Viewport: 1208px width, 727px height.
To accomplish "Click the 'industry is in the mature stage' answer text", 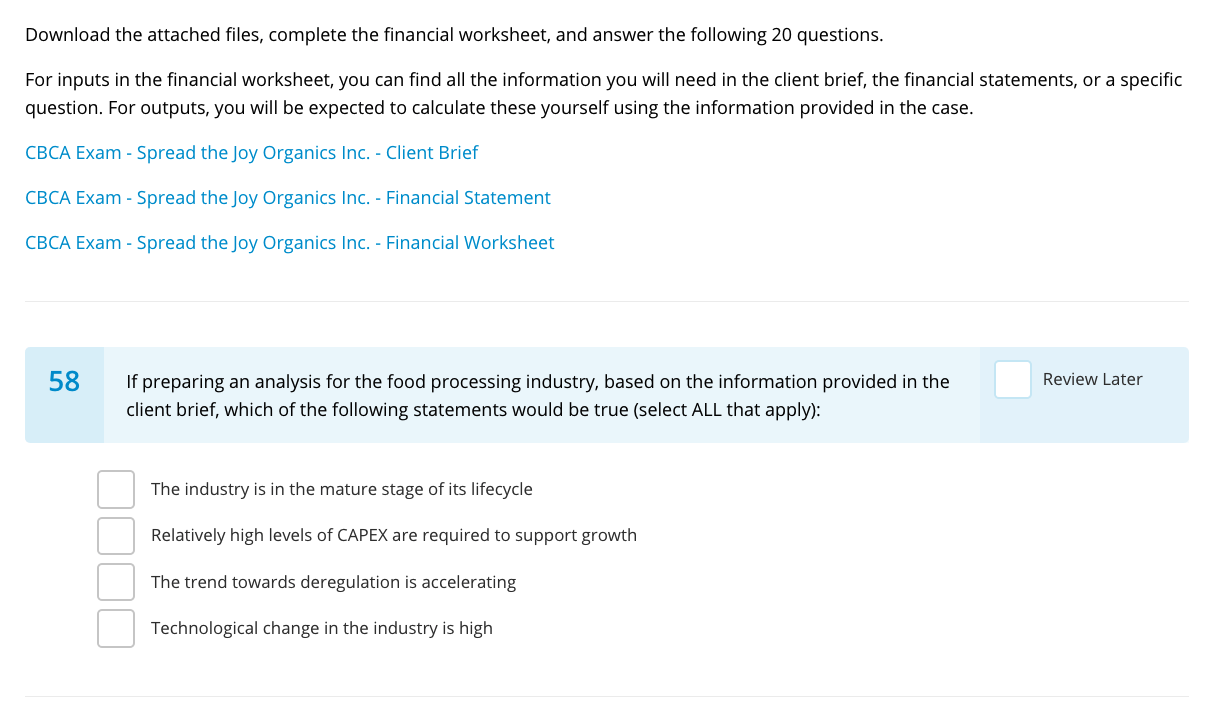I will 341,490.
